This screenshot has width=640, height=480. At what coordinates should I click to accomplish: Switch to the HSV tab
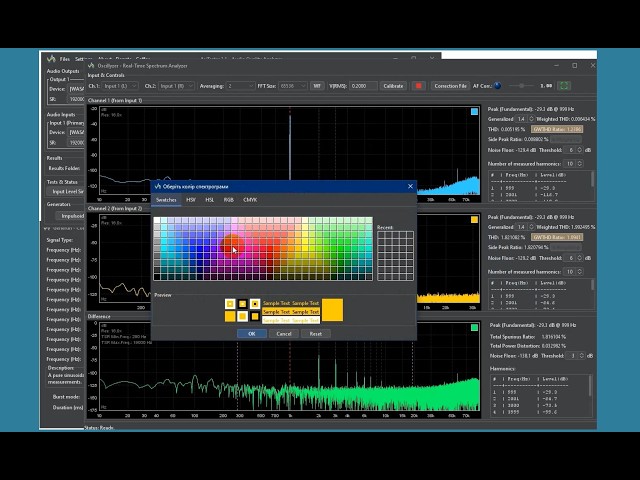point(191,200)
